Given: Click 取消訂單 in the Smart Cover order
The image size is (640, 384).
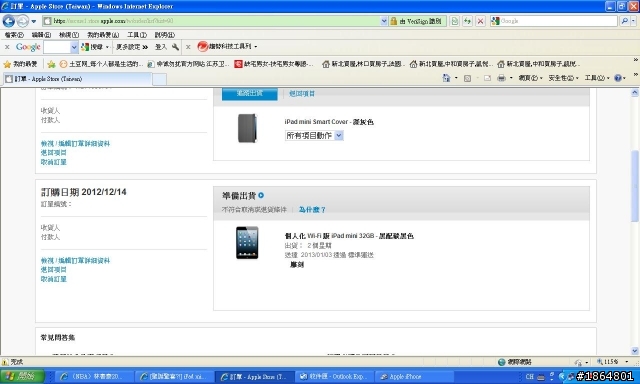Looking at the screenshot, I should coord(53,162).
